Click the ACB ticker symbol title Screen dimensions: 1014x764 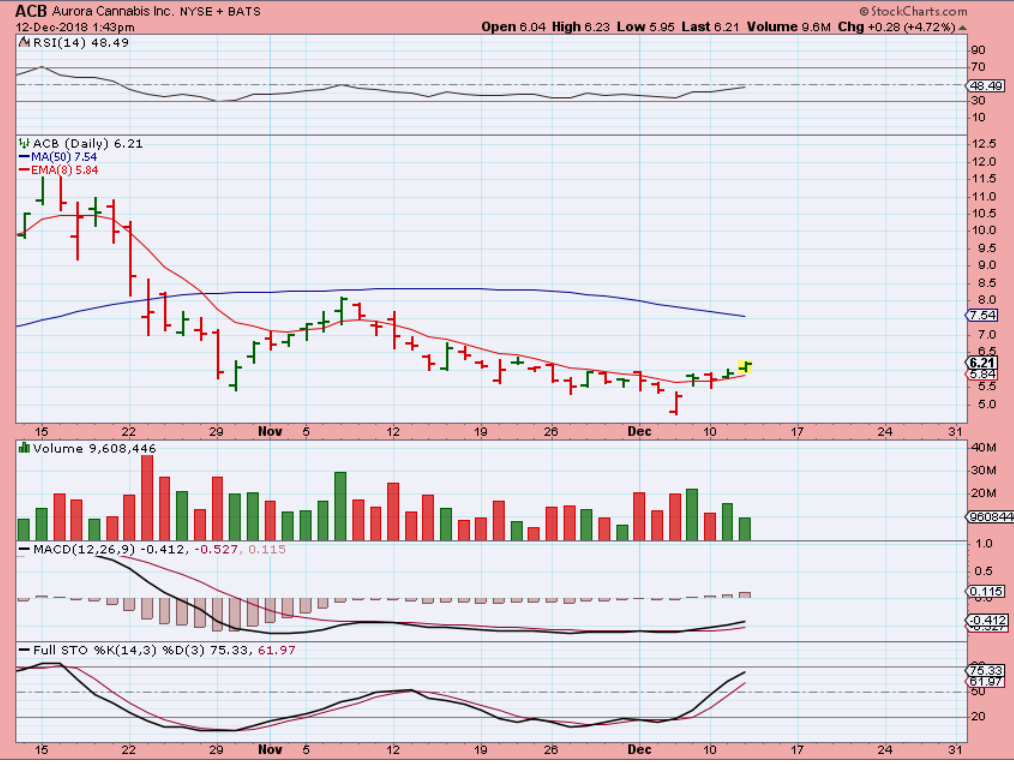click(31, 12)
